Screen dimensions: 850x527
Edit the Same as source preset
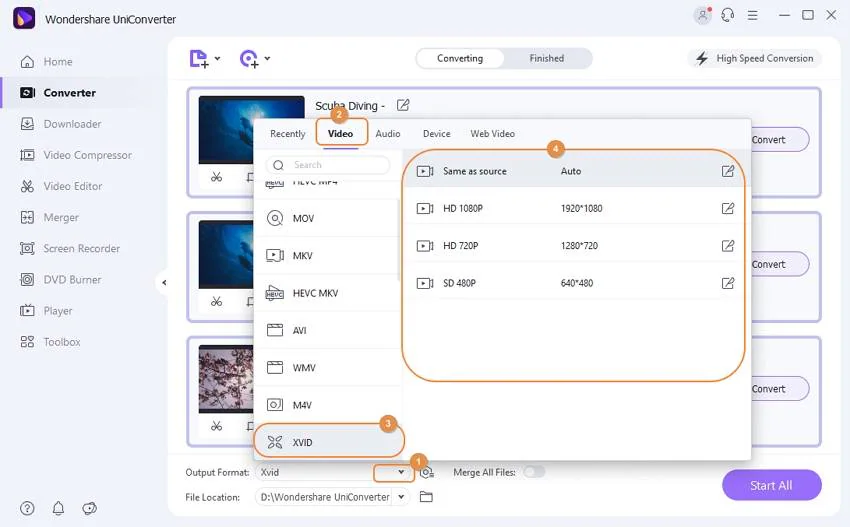[x=728, y=171]
